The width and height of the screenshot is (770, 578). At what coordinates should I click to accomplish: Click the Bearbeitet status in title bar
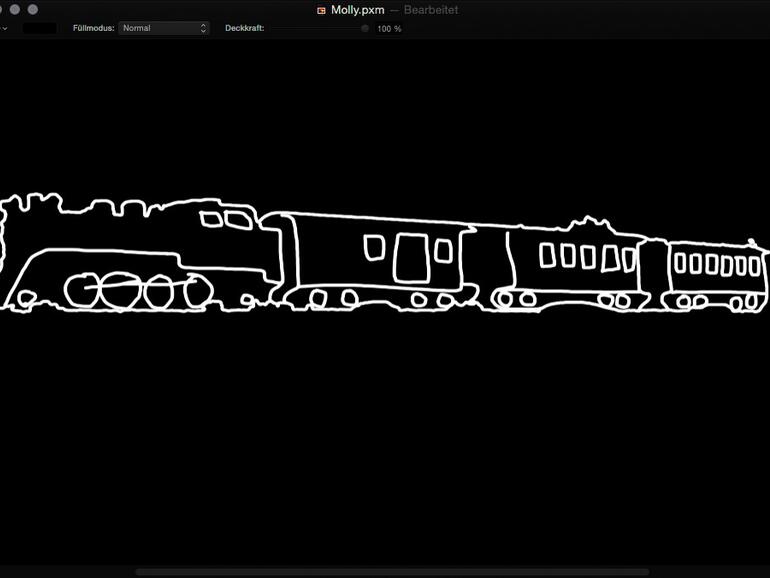(431, 10)
